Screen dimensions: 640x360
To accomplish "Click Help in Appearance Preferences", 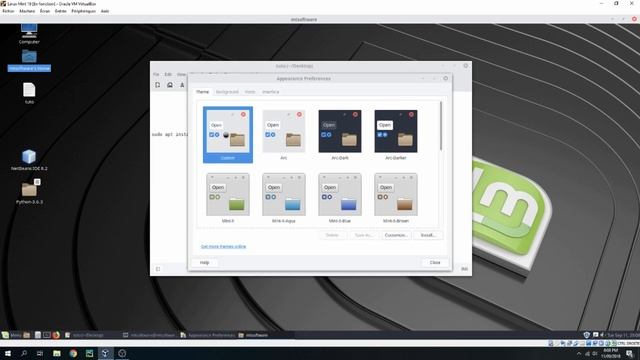I will coord(204,262).
